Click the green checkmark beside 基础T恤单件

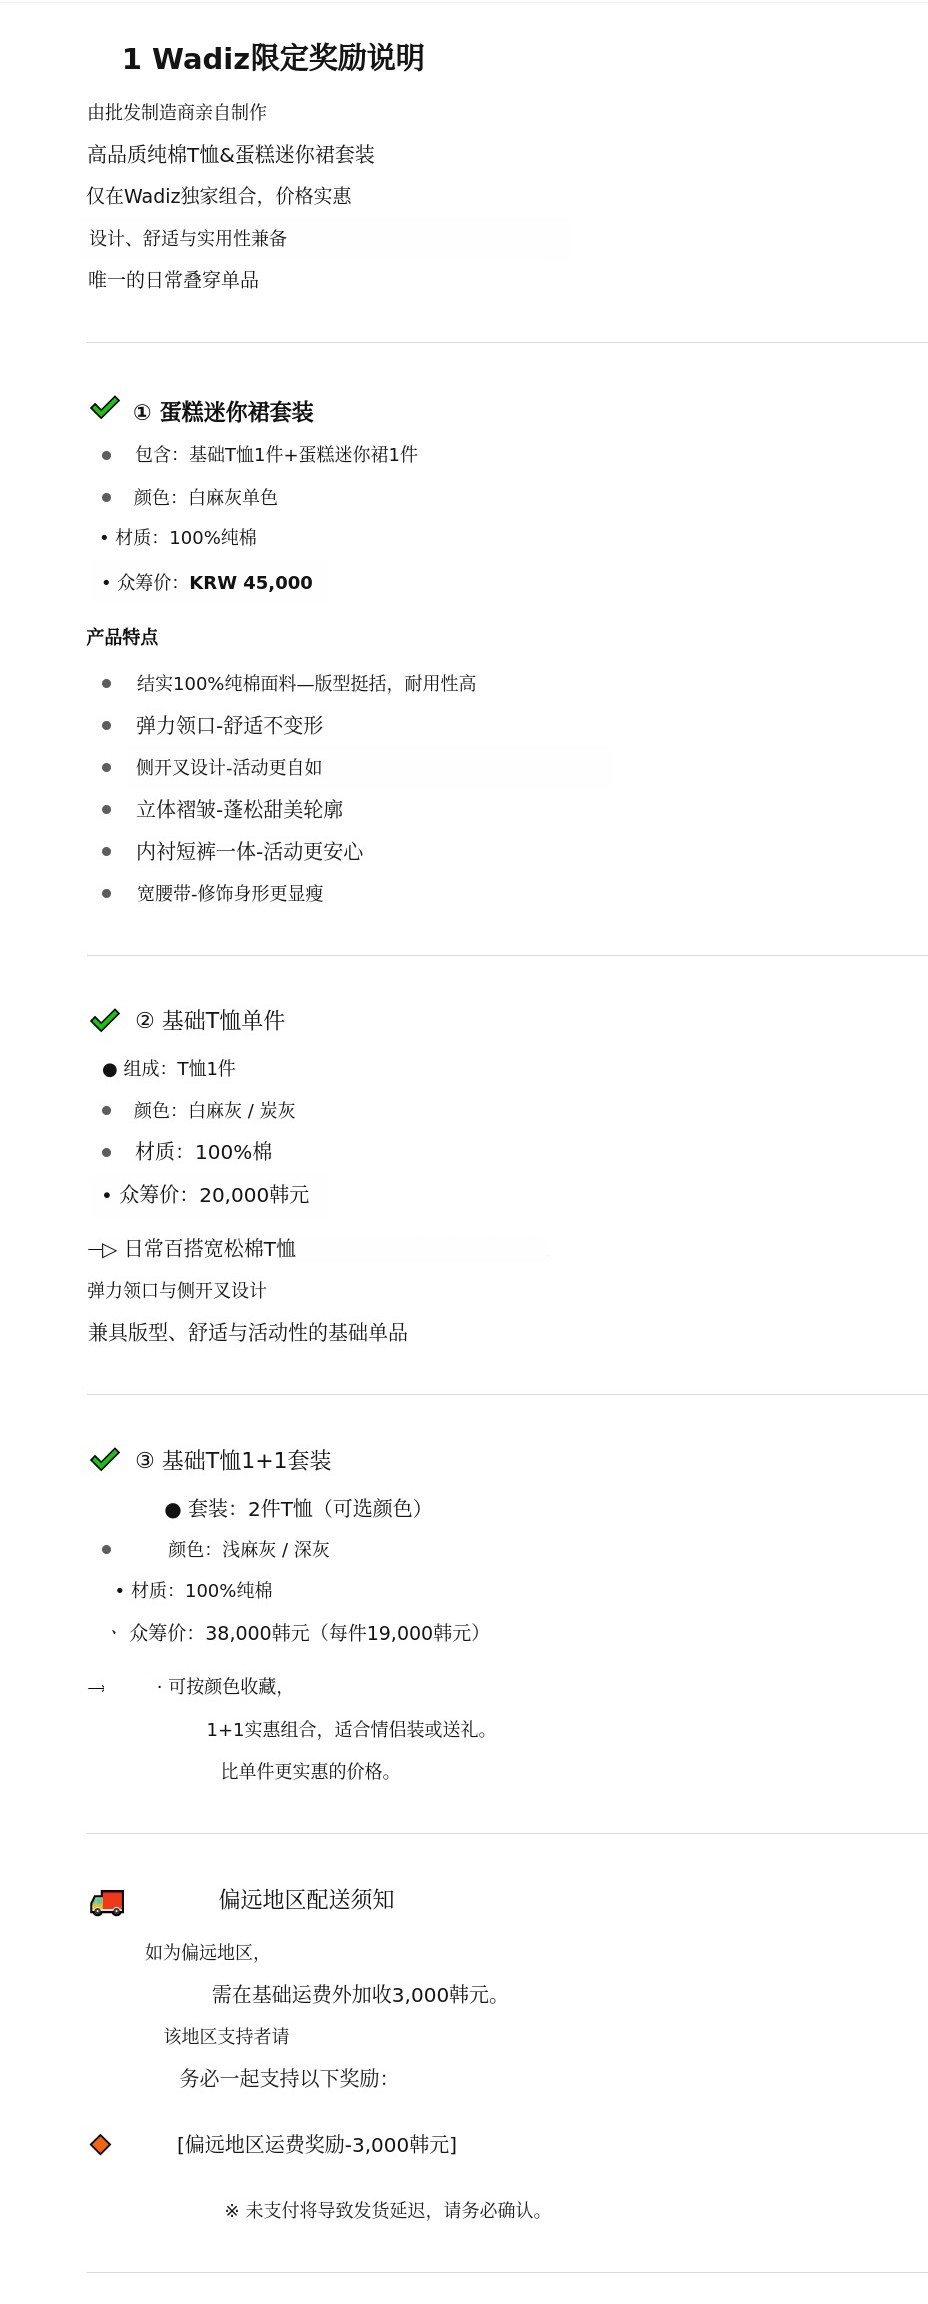pos(104,1020)
